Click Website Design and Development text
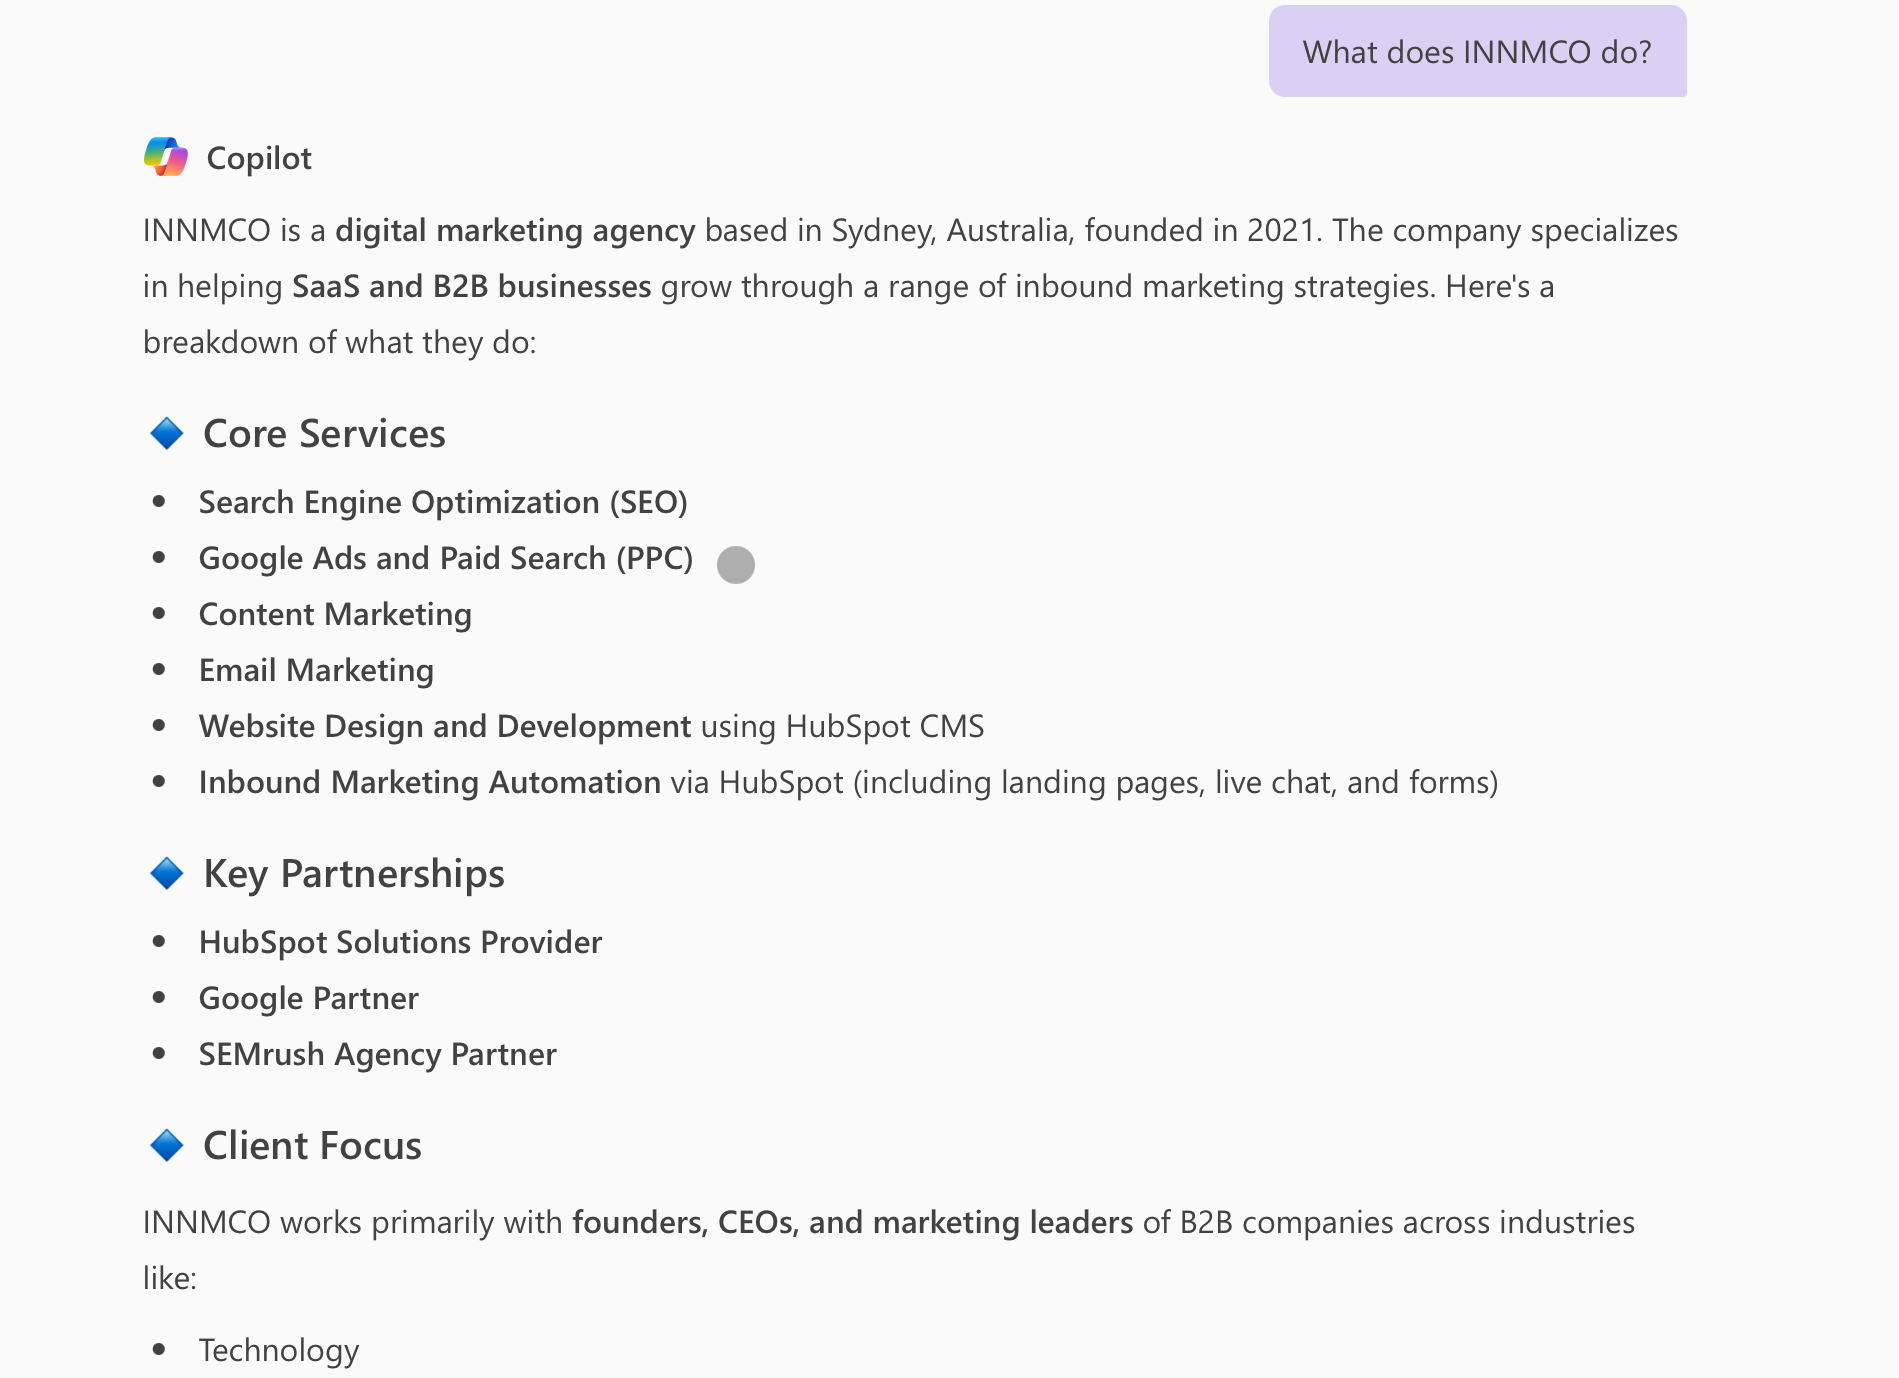Screen dimensions: 1899x1378 [x=445, y=726]
